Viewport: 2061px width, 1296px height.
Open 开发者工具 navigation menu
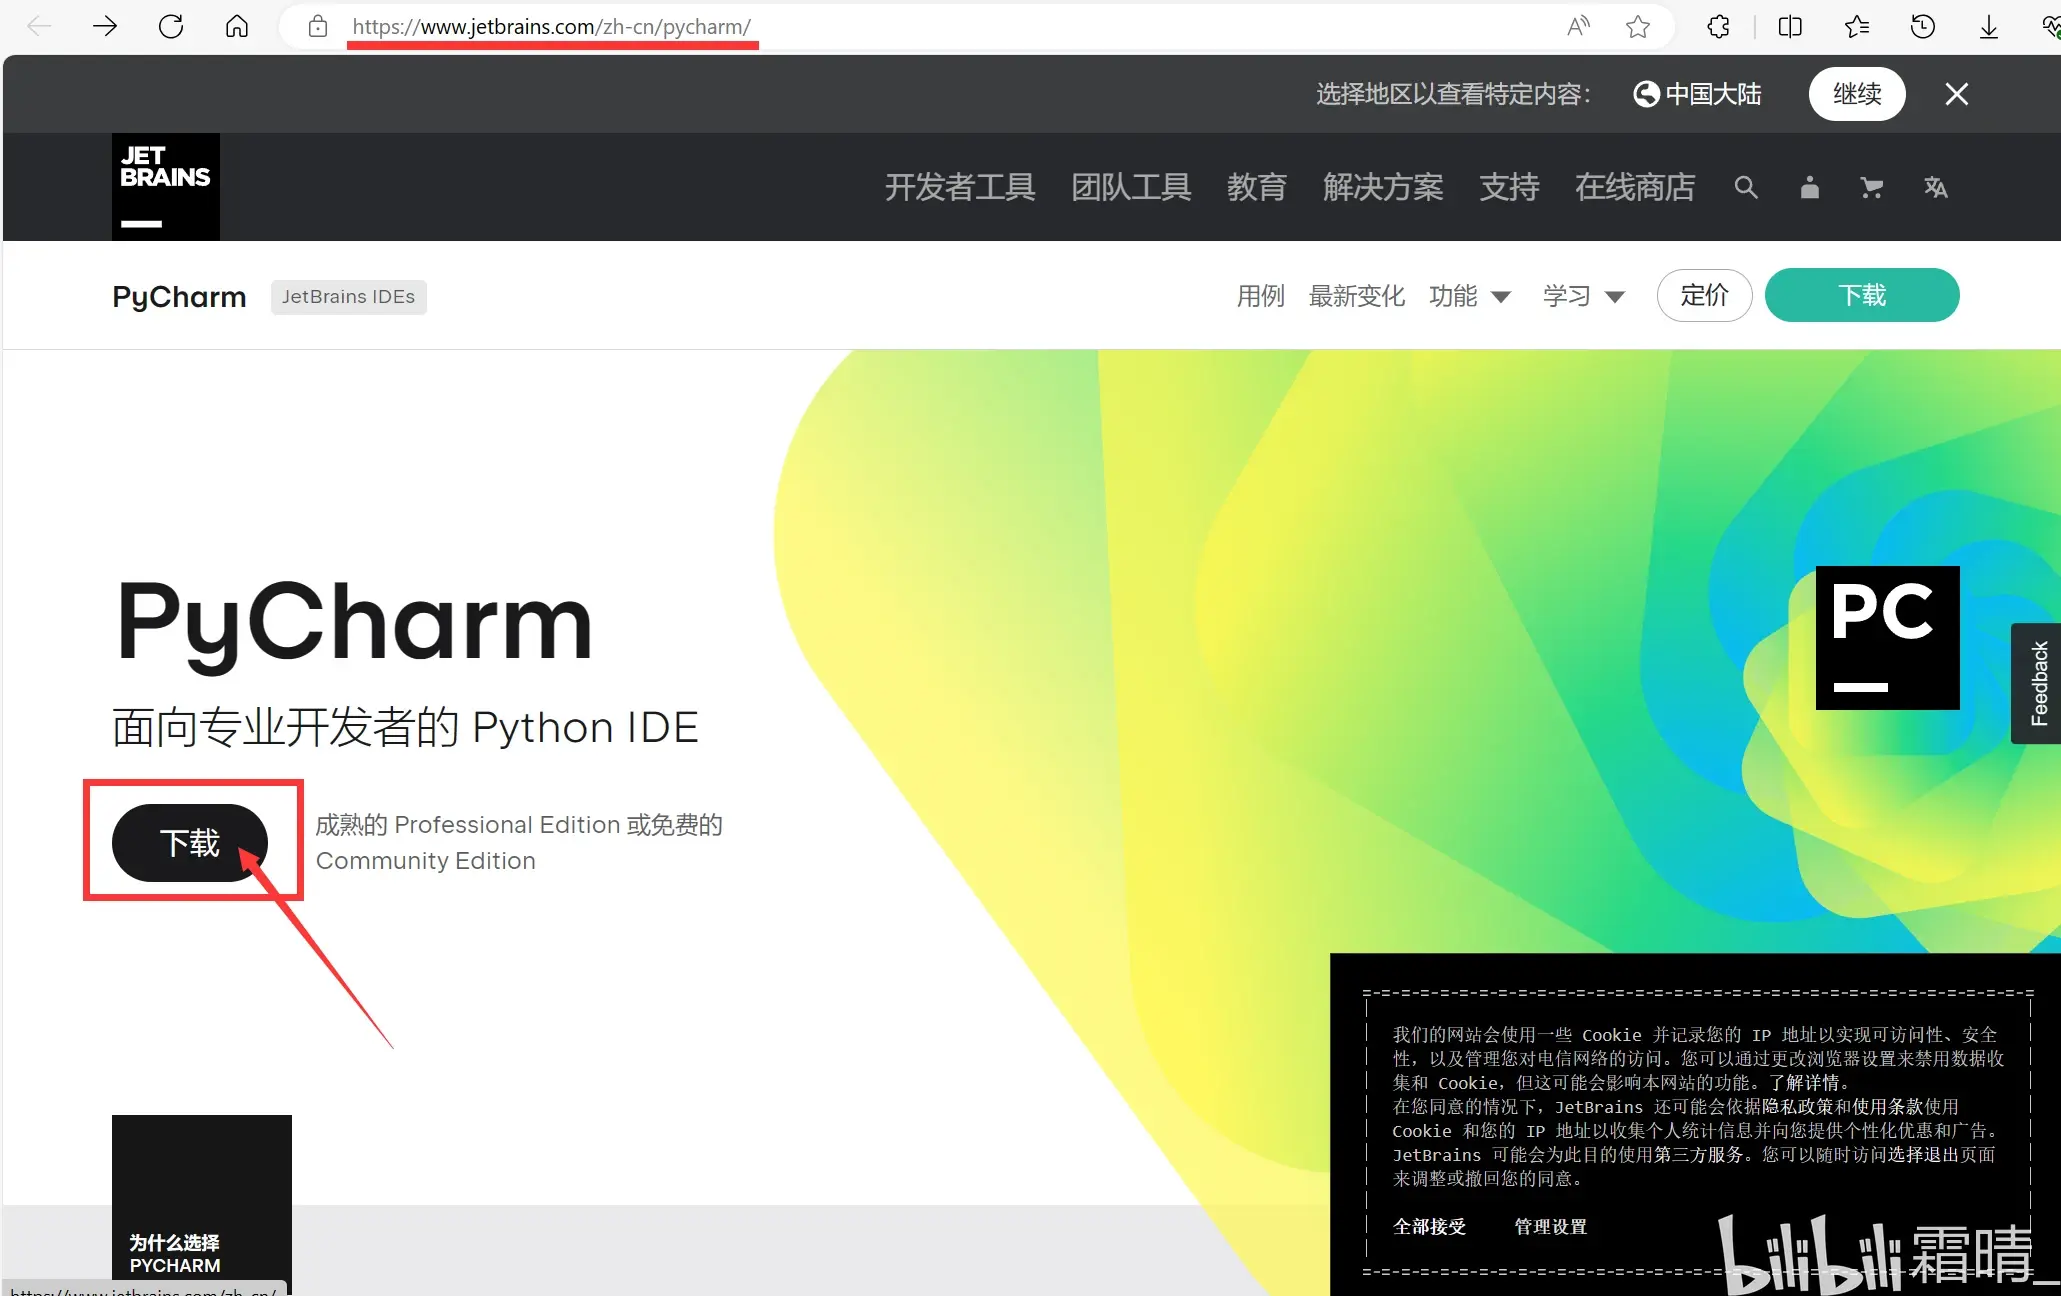coord(959,187)
